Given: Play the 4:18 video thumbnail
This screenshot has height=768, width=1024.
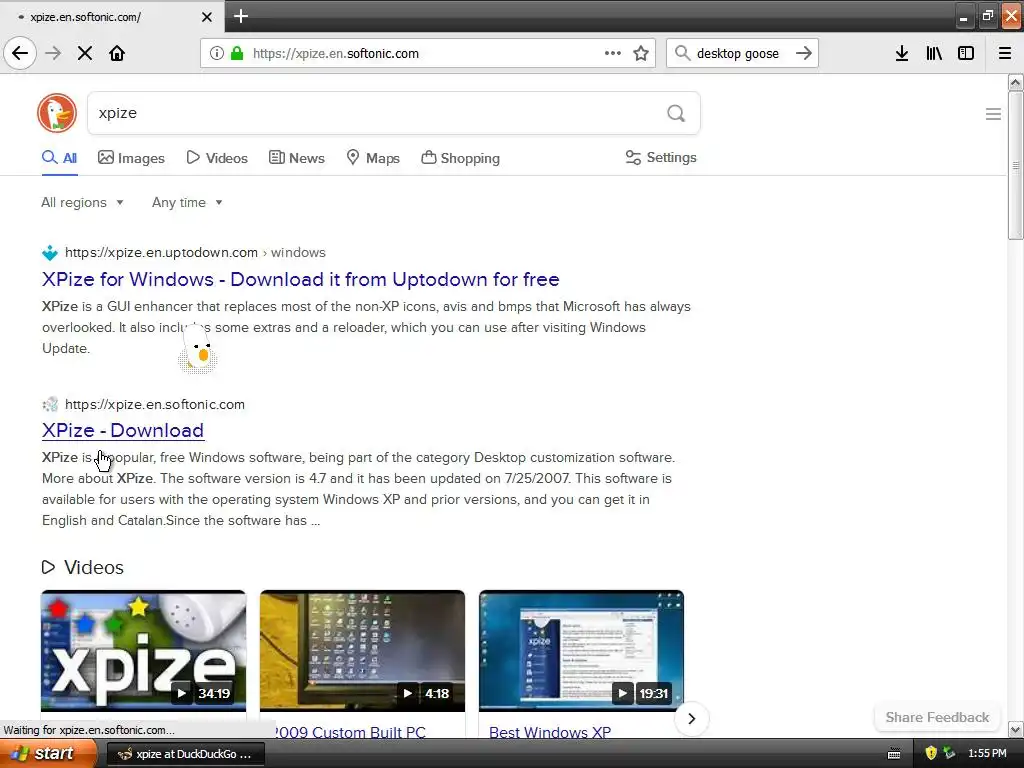Looking at the screenshot, I should click(362, 651).
